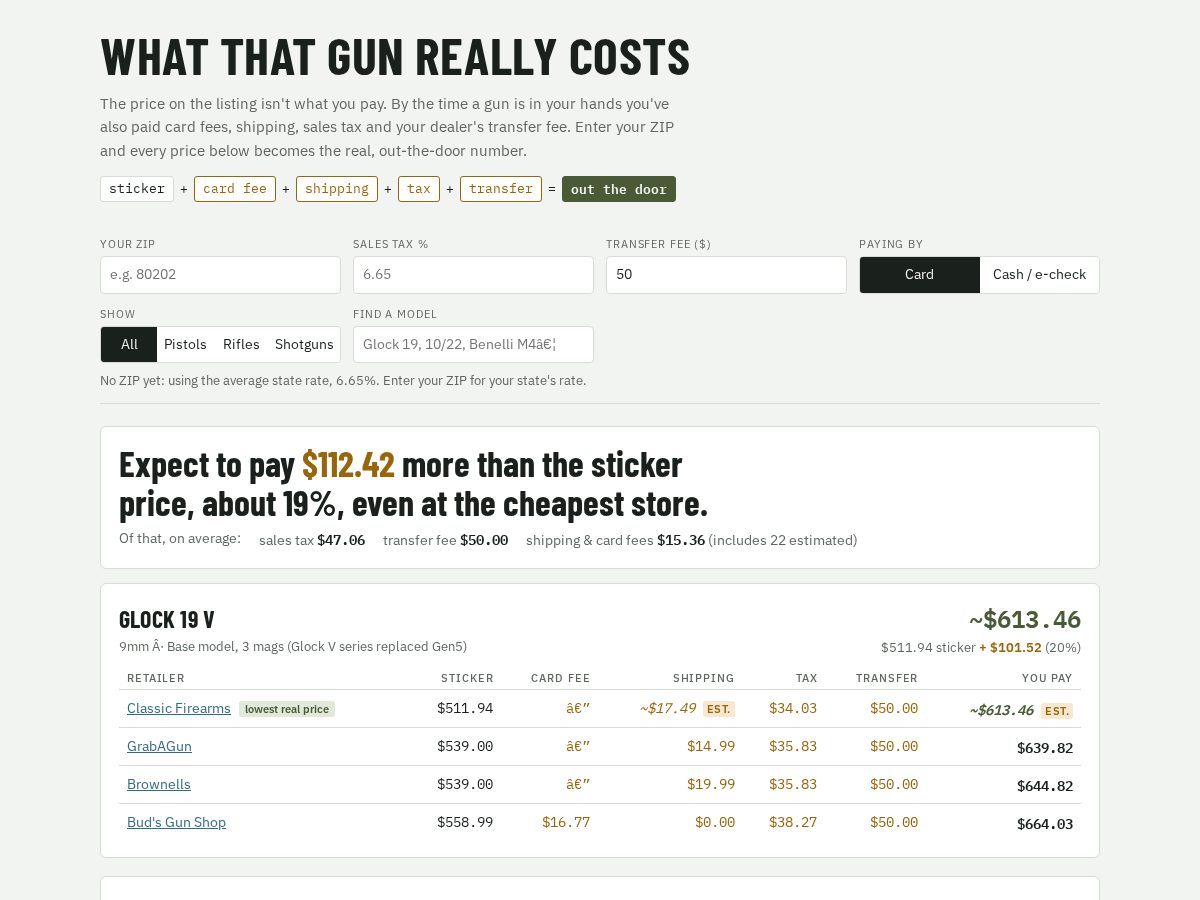Filter list to Rifles
Screen dimensions: 1200x900
coord(241,344)
